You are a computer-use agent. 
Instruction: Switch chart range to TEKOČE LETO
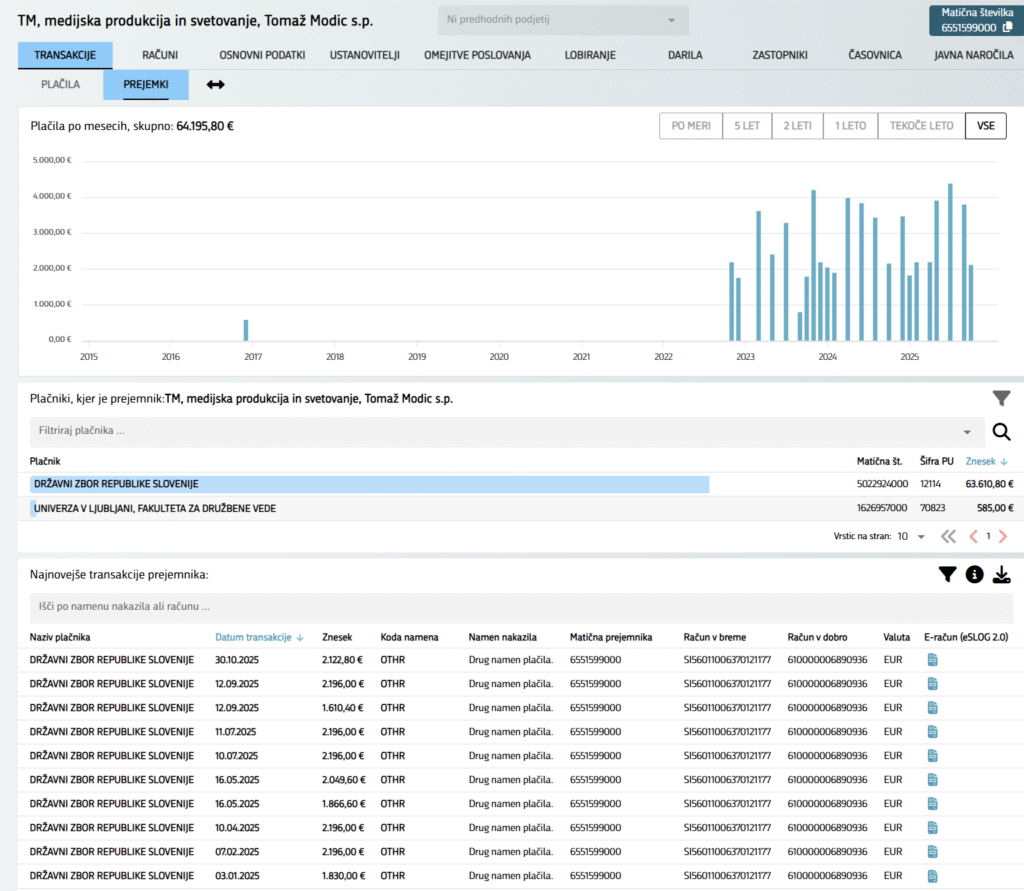tap(920, 126)
